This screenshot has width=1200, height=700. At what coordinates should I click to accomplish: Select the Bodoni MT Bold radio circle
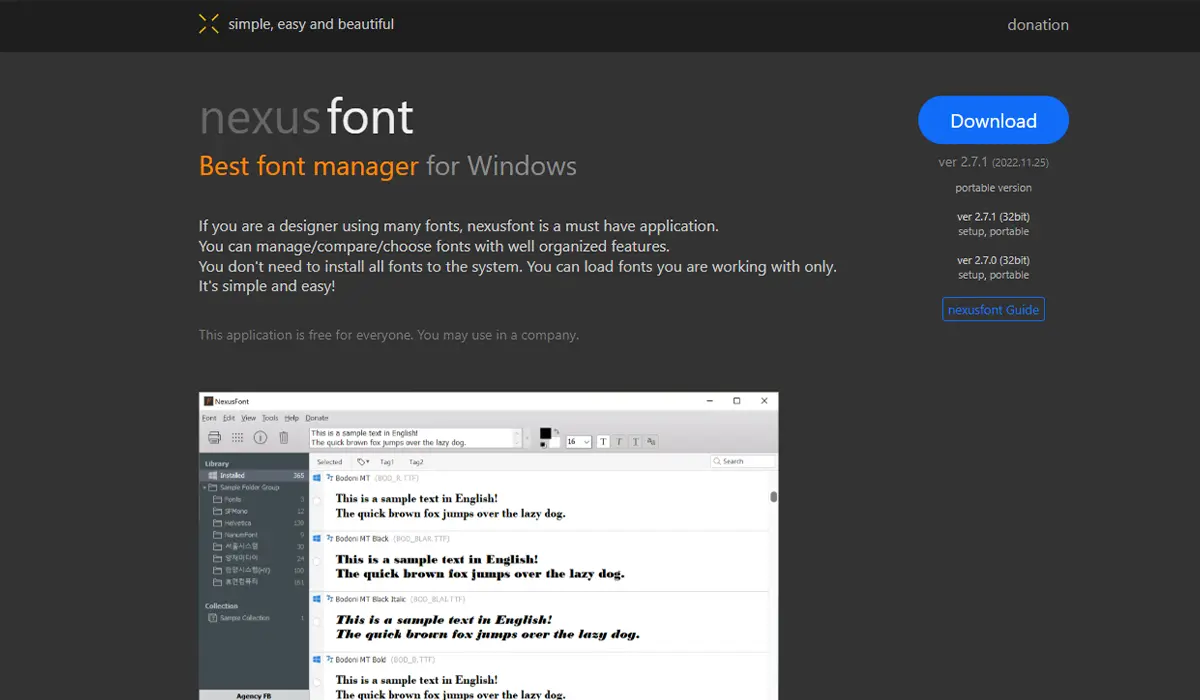pos(317,683)
